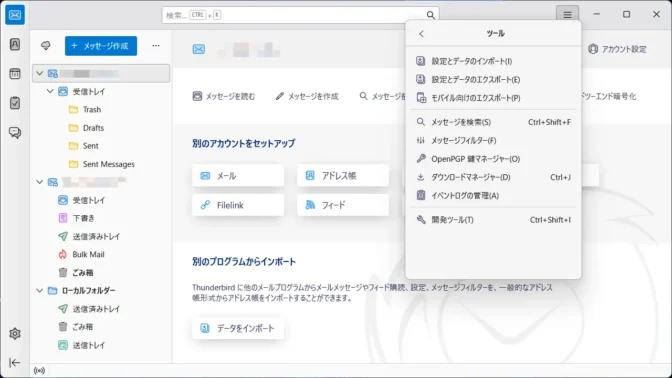The height and width of the screenshot is (378, 672).
Task: Select first account's 受信トレイ folder
Action: coord(101,91)
